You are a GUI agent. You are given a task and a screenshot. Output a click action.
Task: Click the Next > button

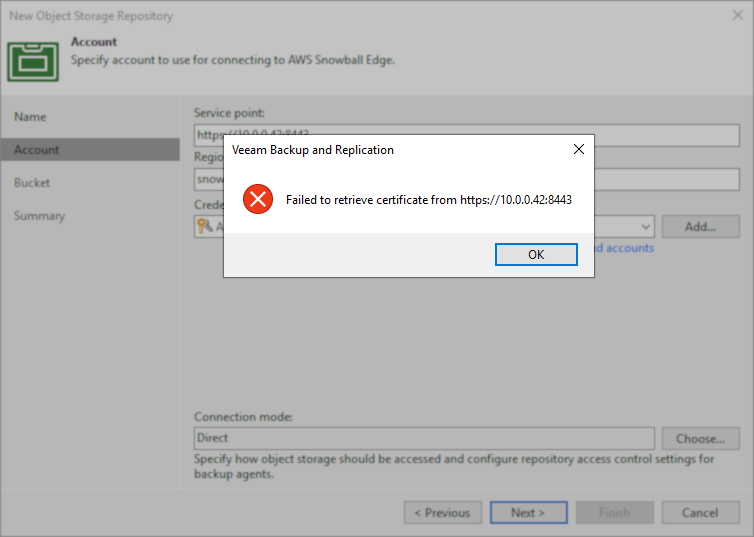[x=528, y=512]
